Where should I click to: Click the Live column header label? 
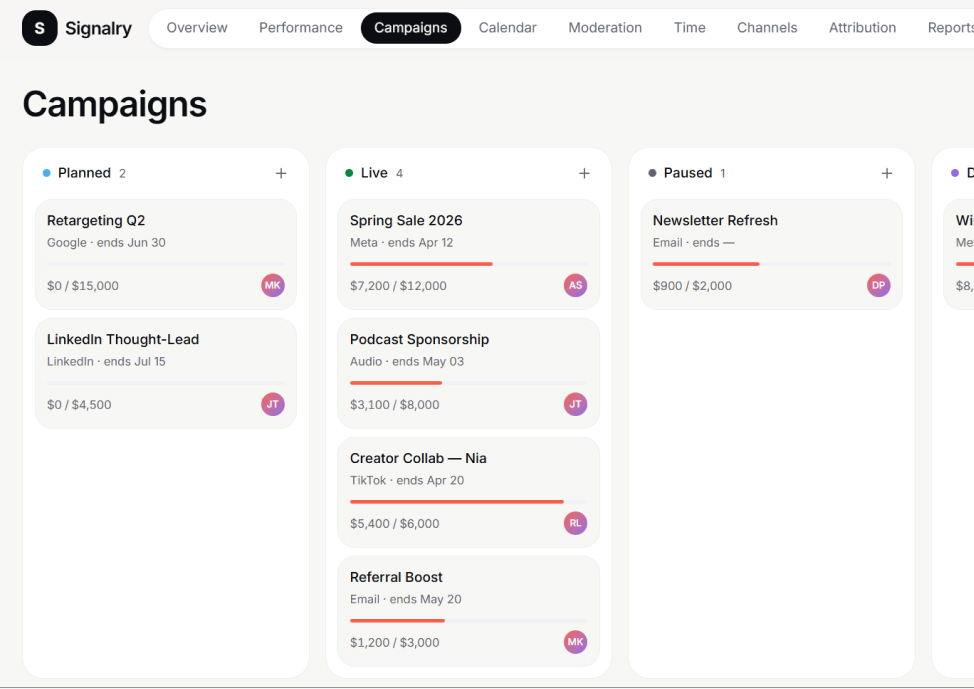374,173
